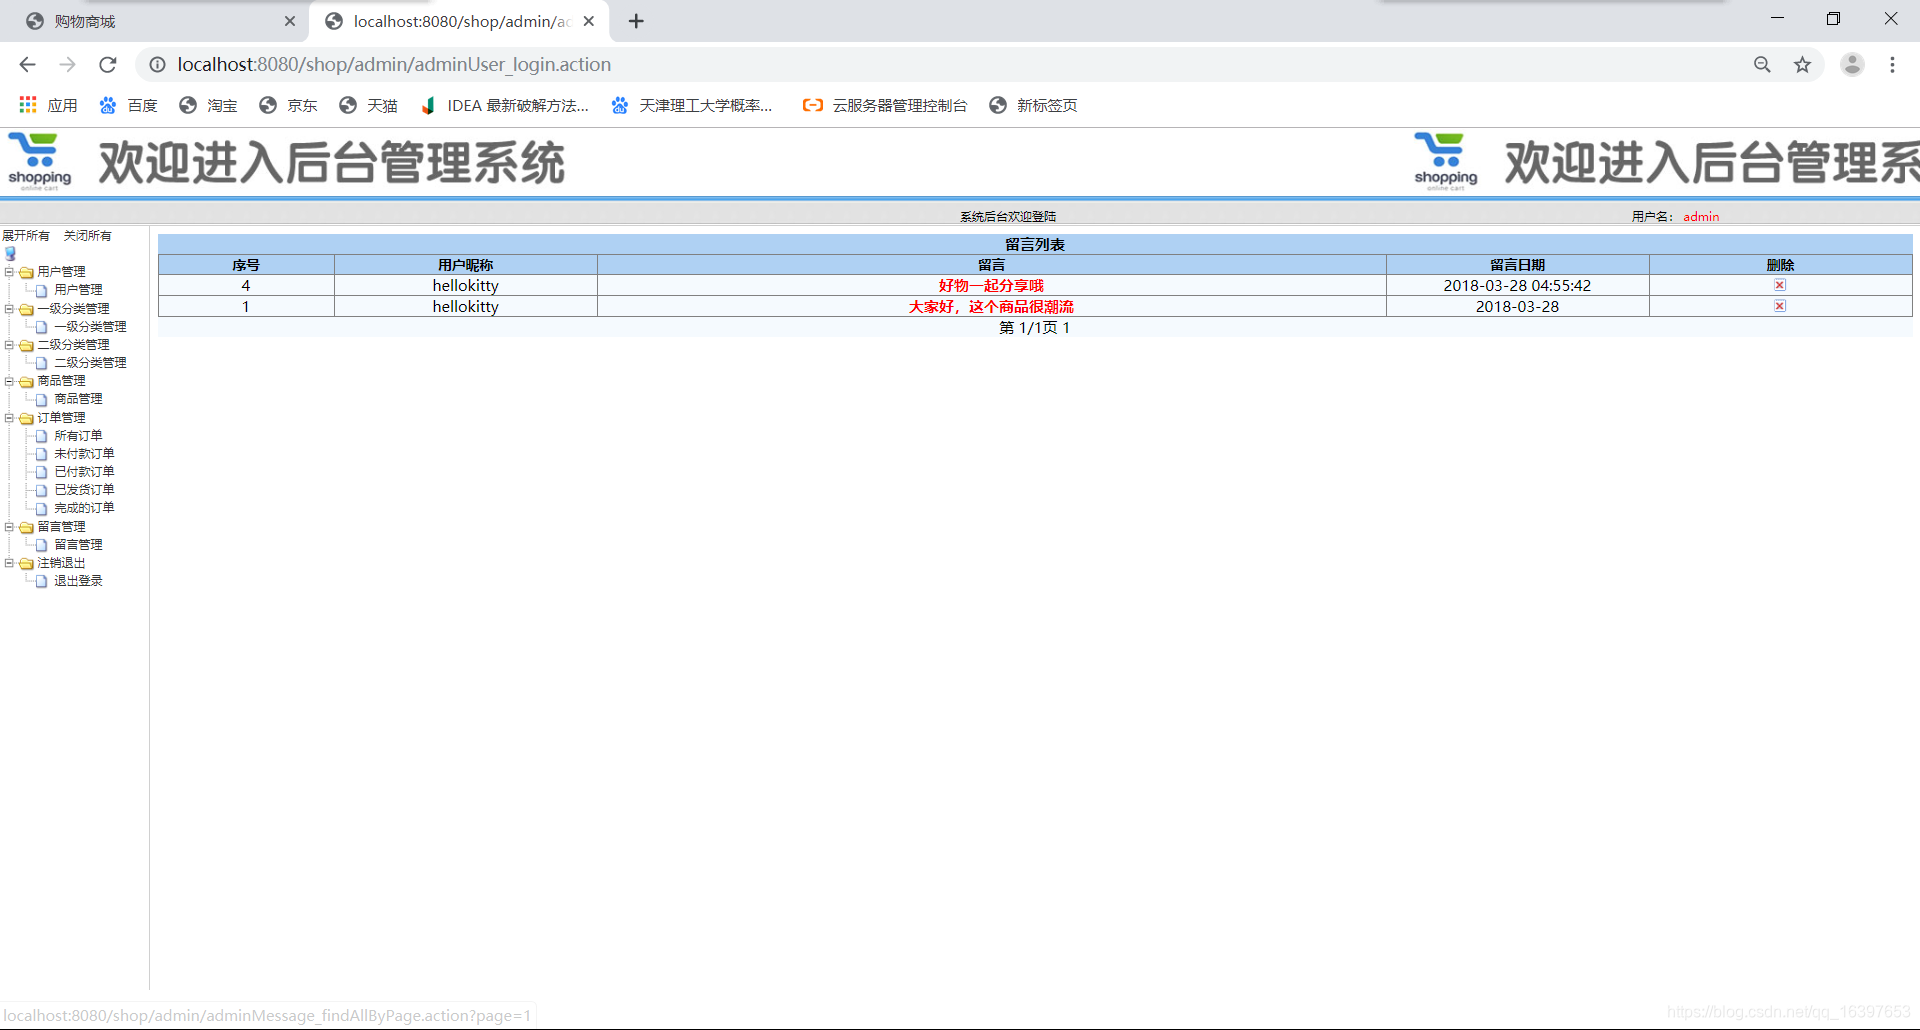Image resolution: width=1920 pixels, height=1030 pixels.
Task: Open a new browser tab
Action: coord(636,21)
